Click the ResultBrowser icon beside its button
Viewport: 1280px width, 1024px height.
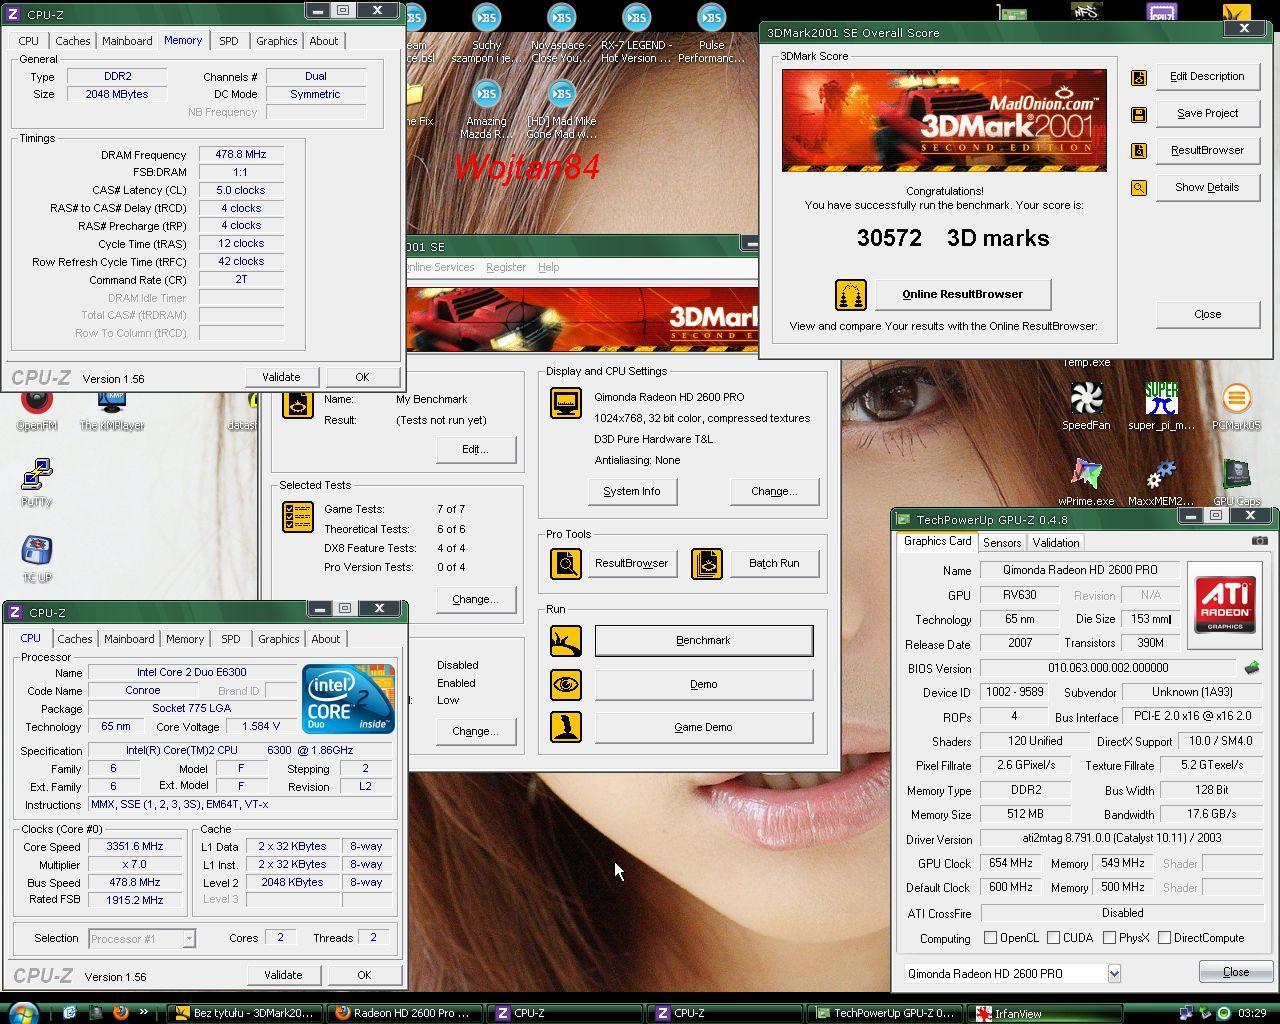[x=1138, y=151]
